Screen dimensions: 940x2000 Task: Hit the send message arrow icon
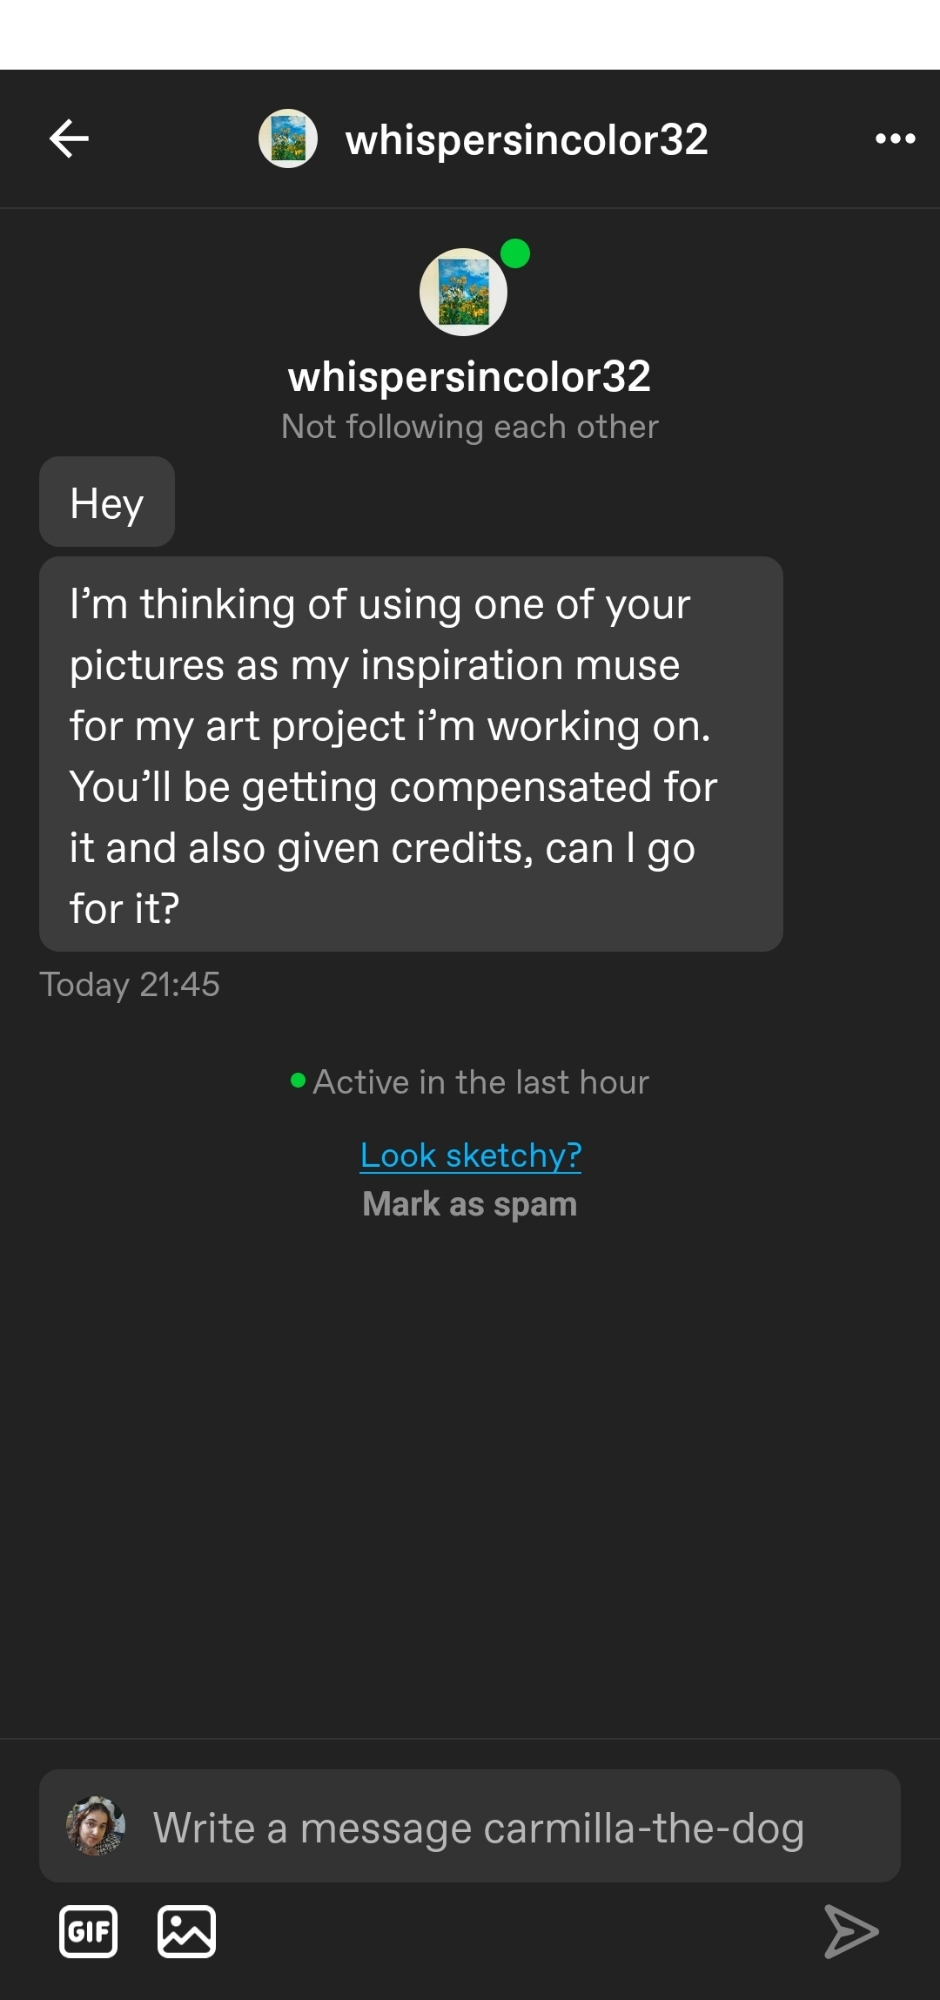coord(851,1931)
